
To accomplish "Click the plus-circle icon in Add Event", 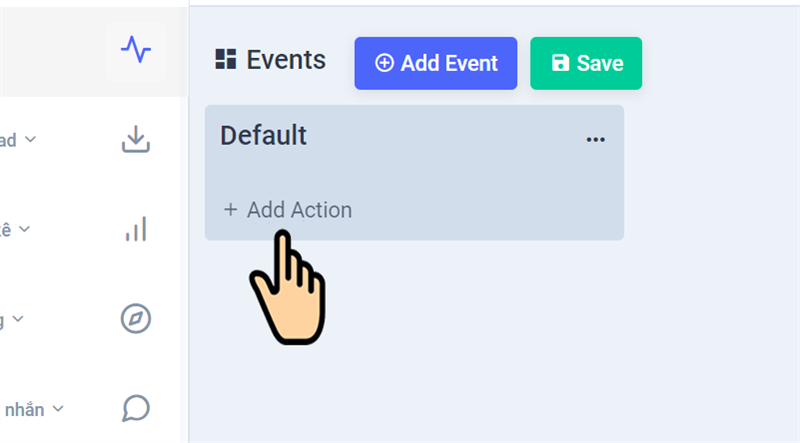I will pos(384,63).
